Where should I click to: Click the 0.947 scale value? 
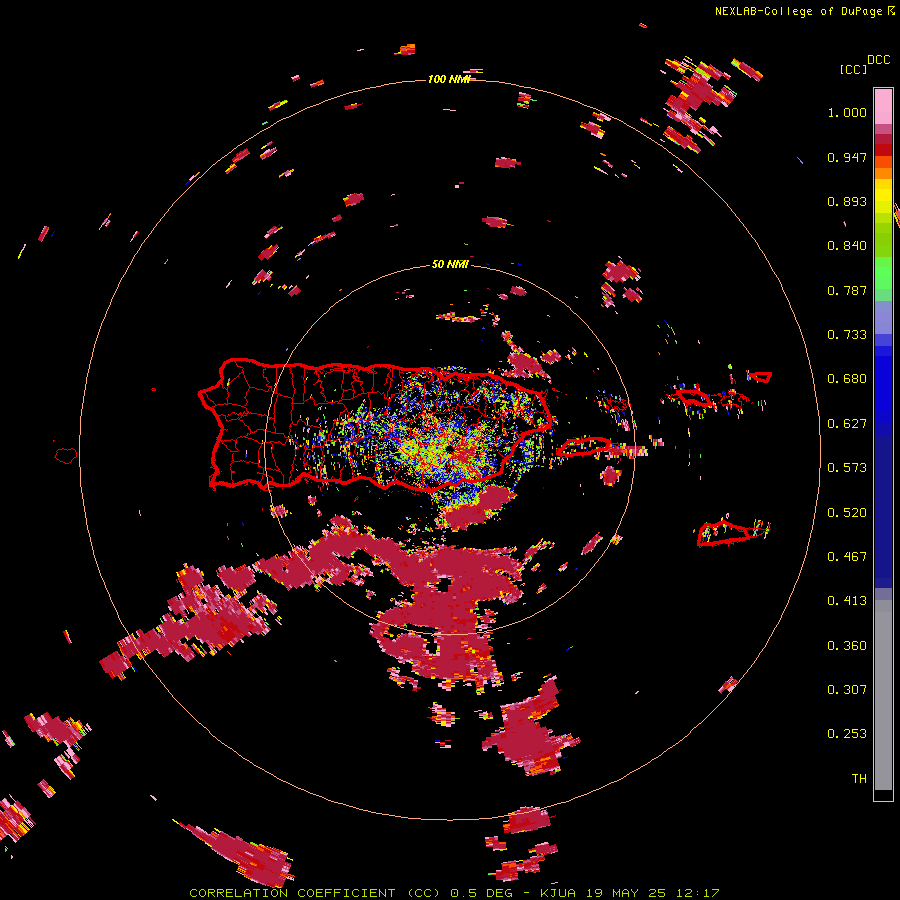point(847,157)
